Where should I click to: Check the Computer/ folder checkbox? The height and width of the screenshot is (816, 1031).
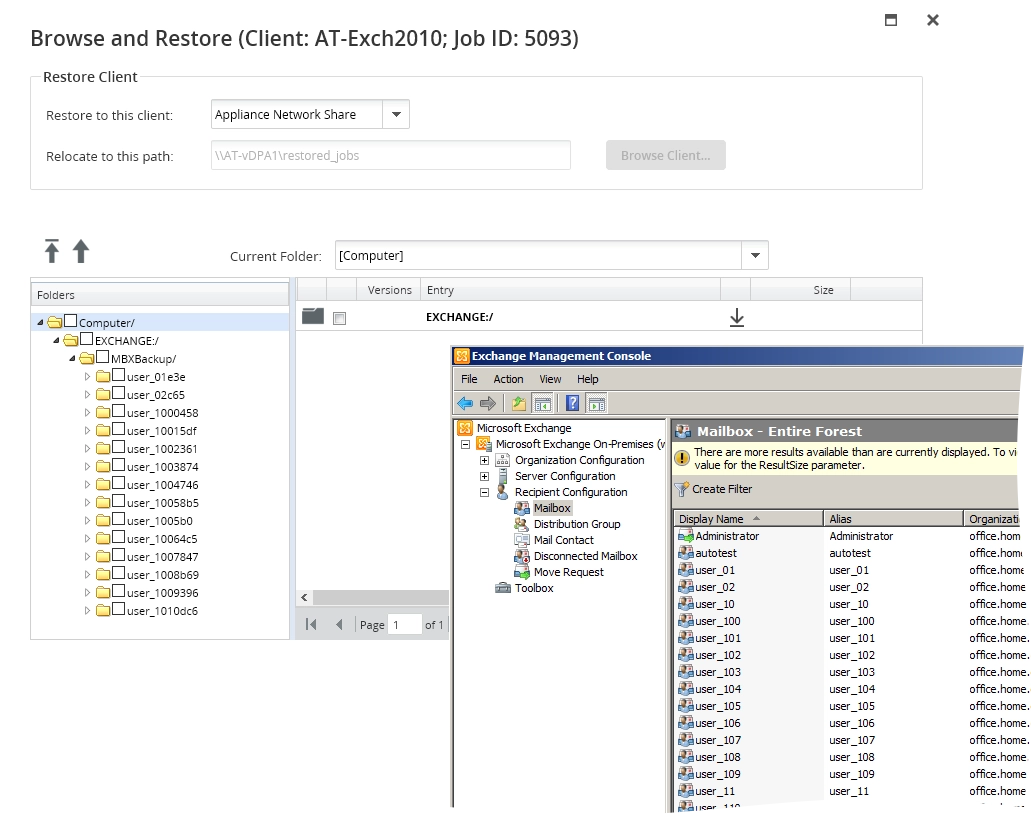tap(70, 321)
